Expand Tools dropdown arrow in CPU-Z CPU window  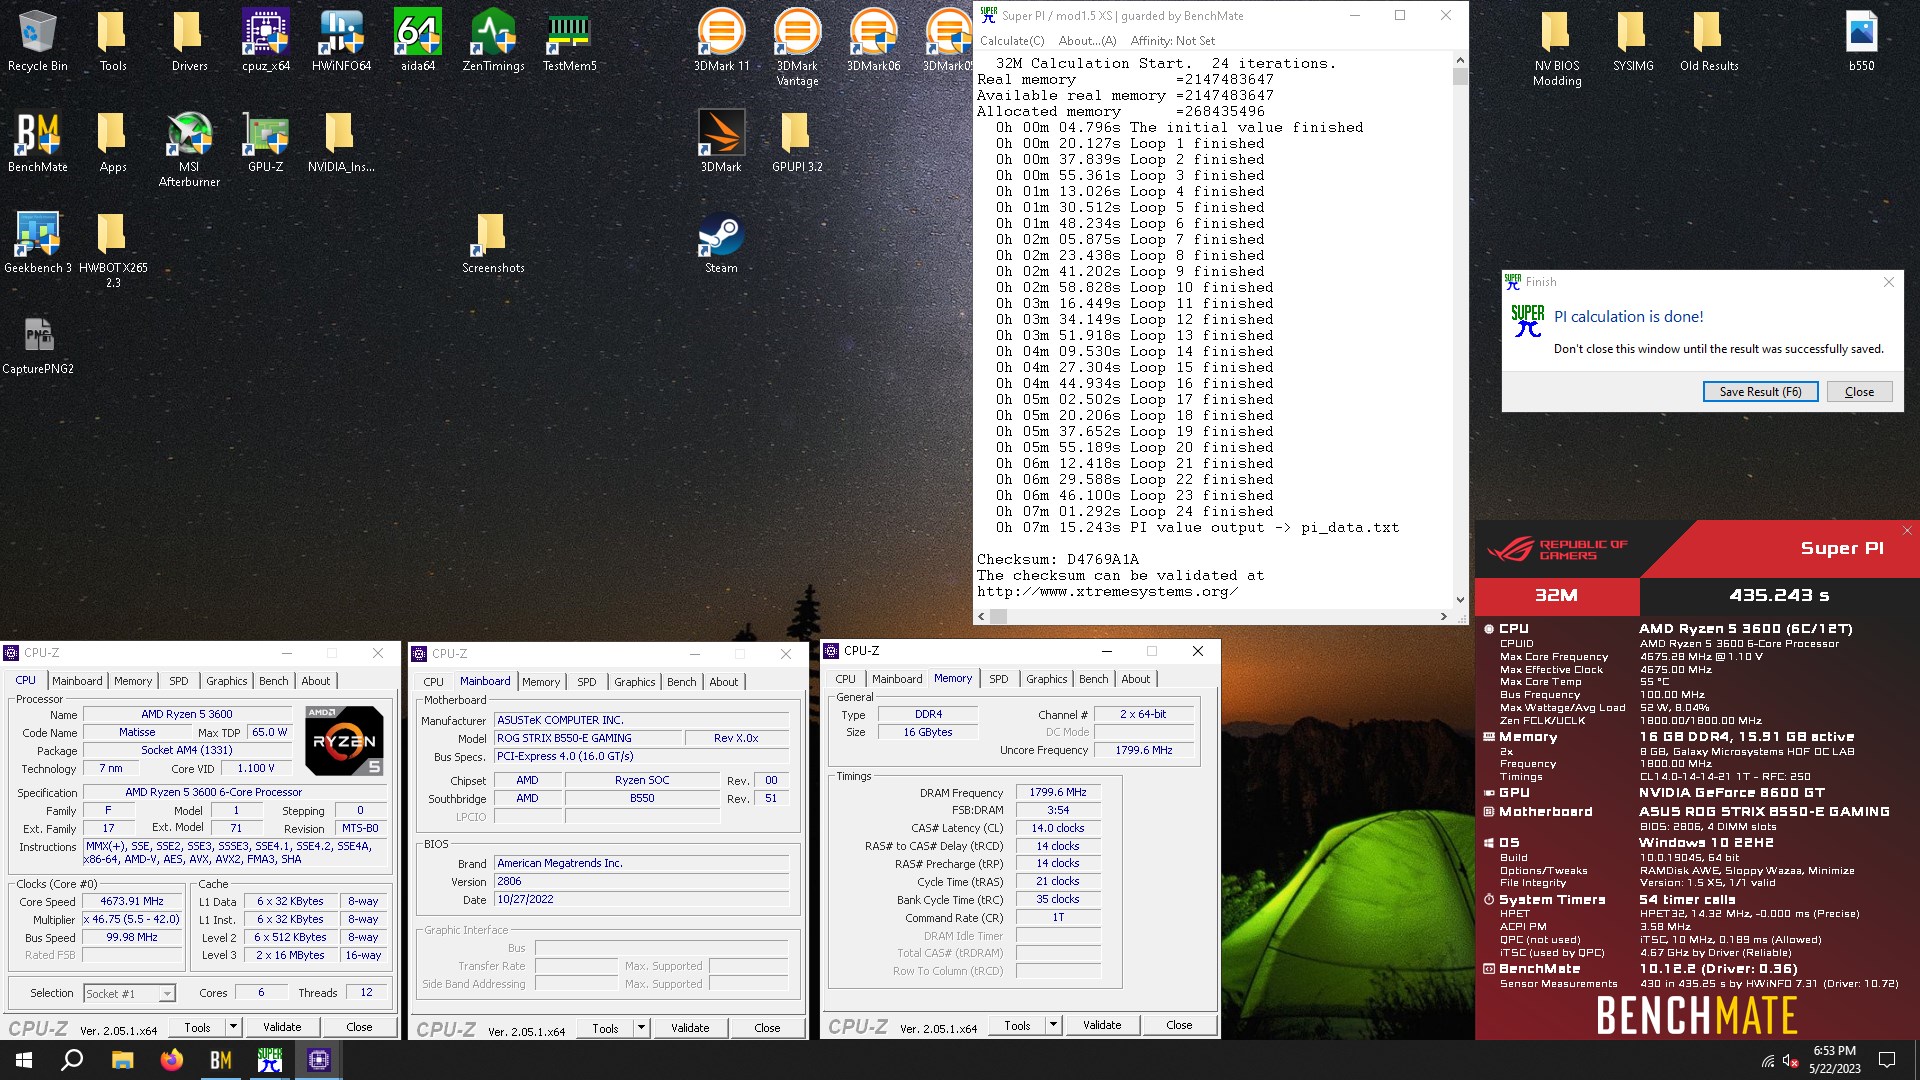(x=233, y=1027)
